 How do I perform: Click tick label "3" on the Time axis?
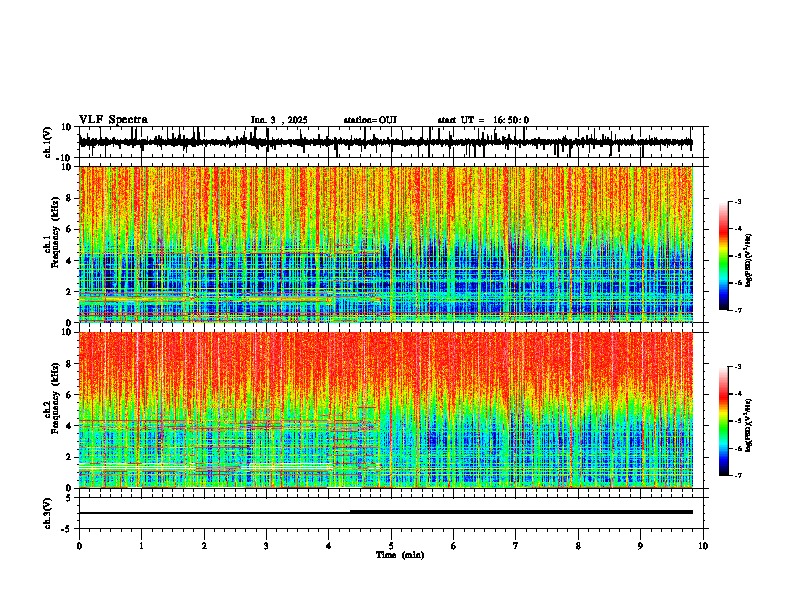point(266,546)
